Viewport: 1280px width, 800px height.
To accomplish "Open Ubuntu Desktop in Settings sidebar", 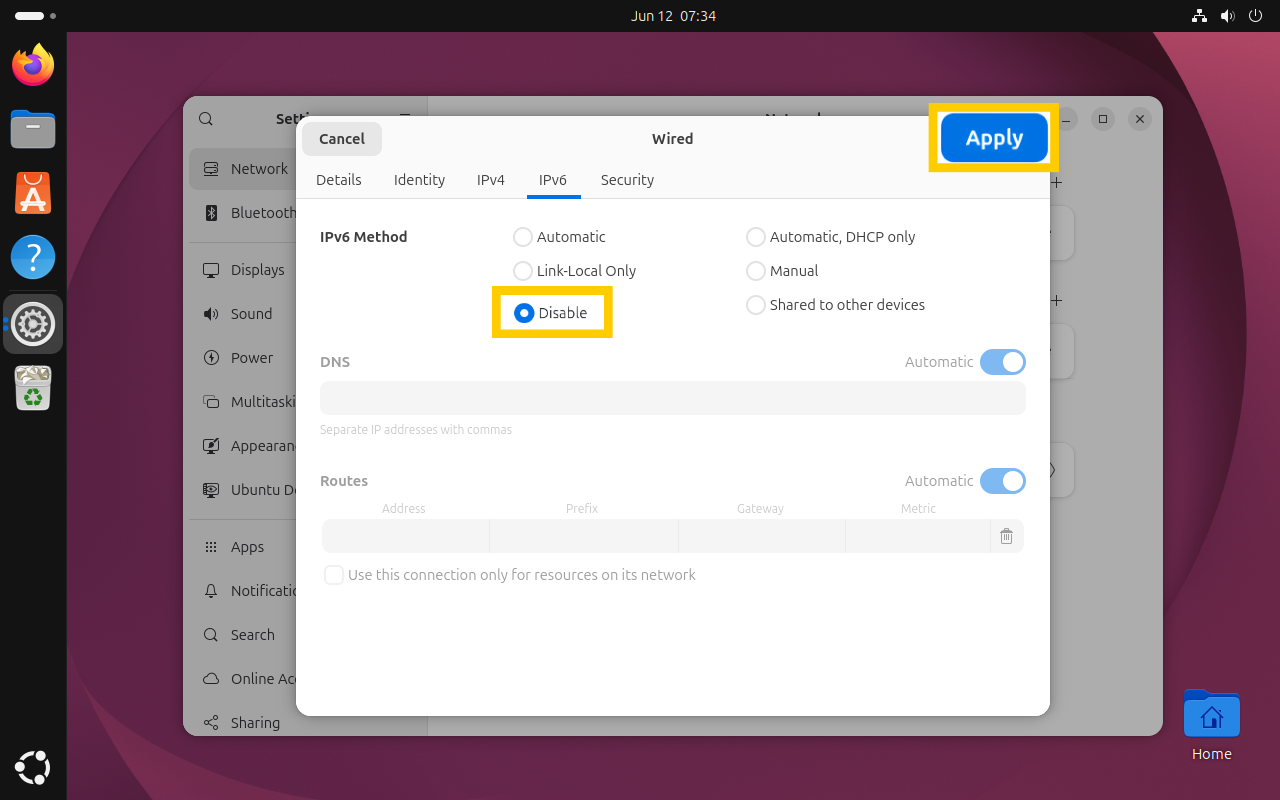I will pos(243,490).
